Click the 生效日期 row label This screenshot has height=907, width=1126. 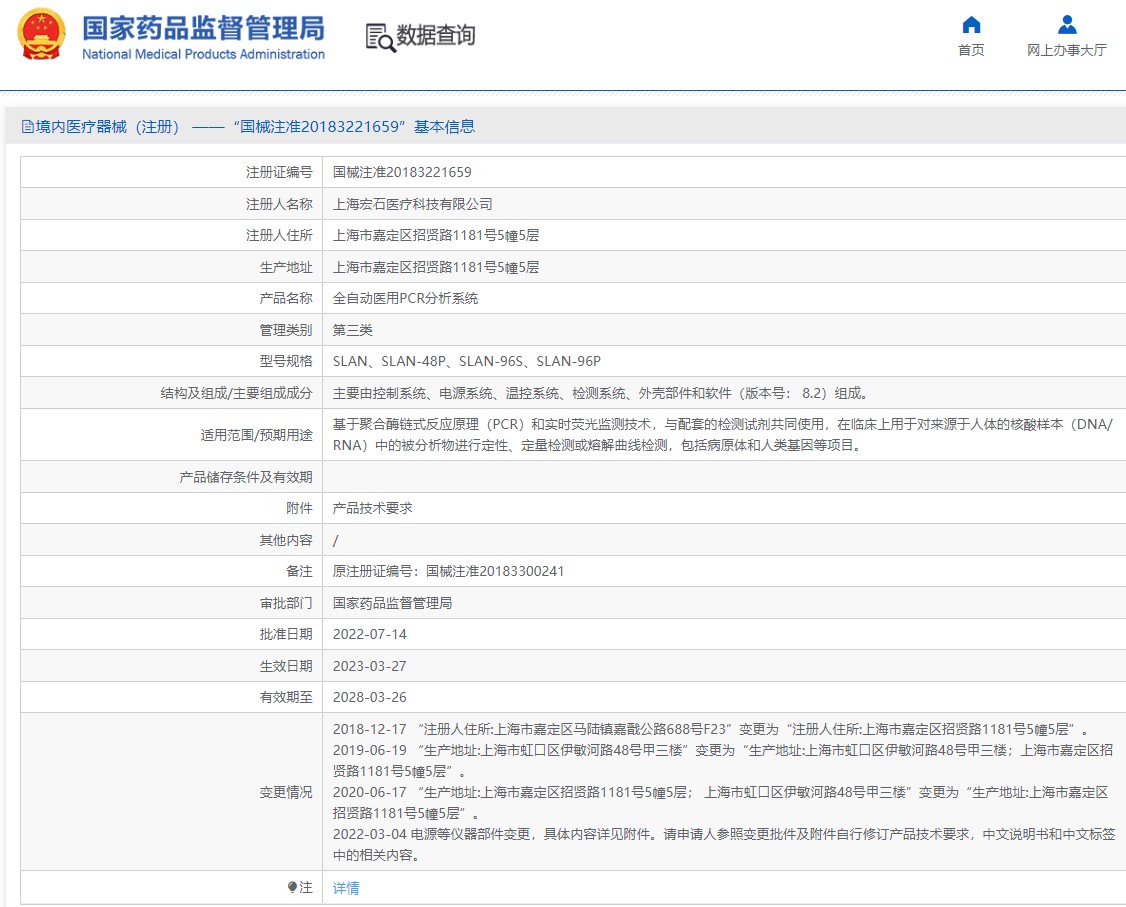[286, 666]
